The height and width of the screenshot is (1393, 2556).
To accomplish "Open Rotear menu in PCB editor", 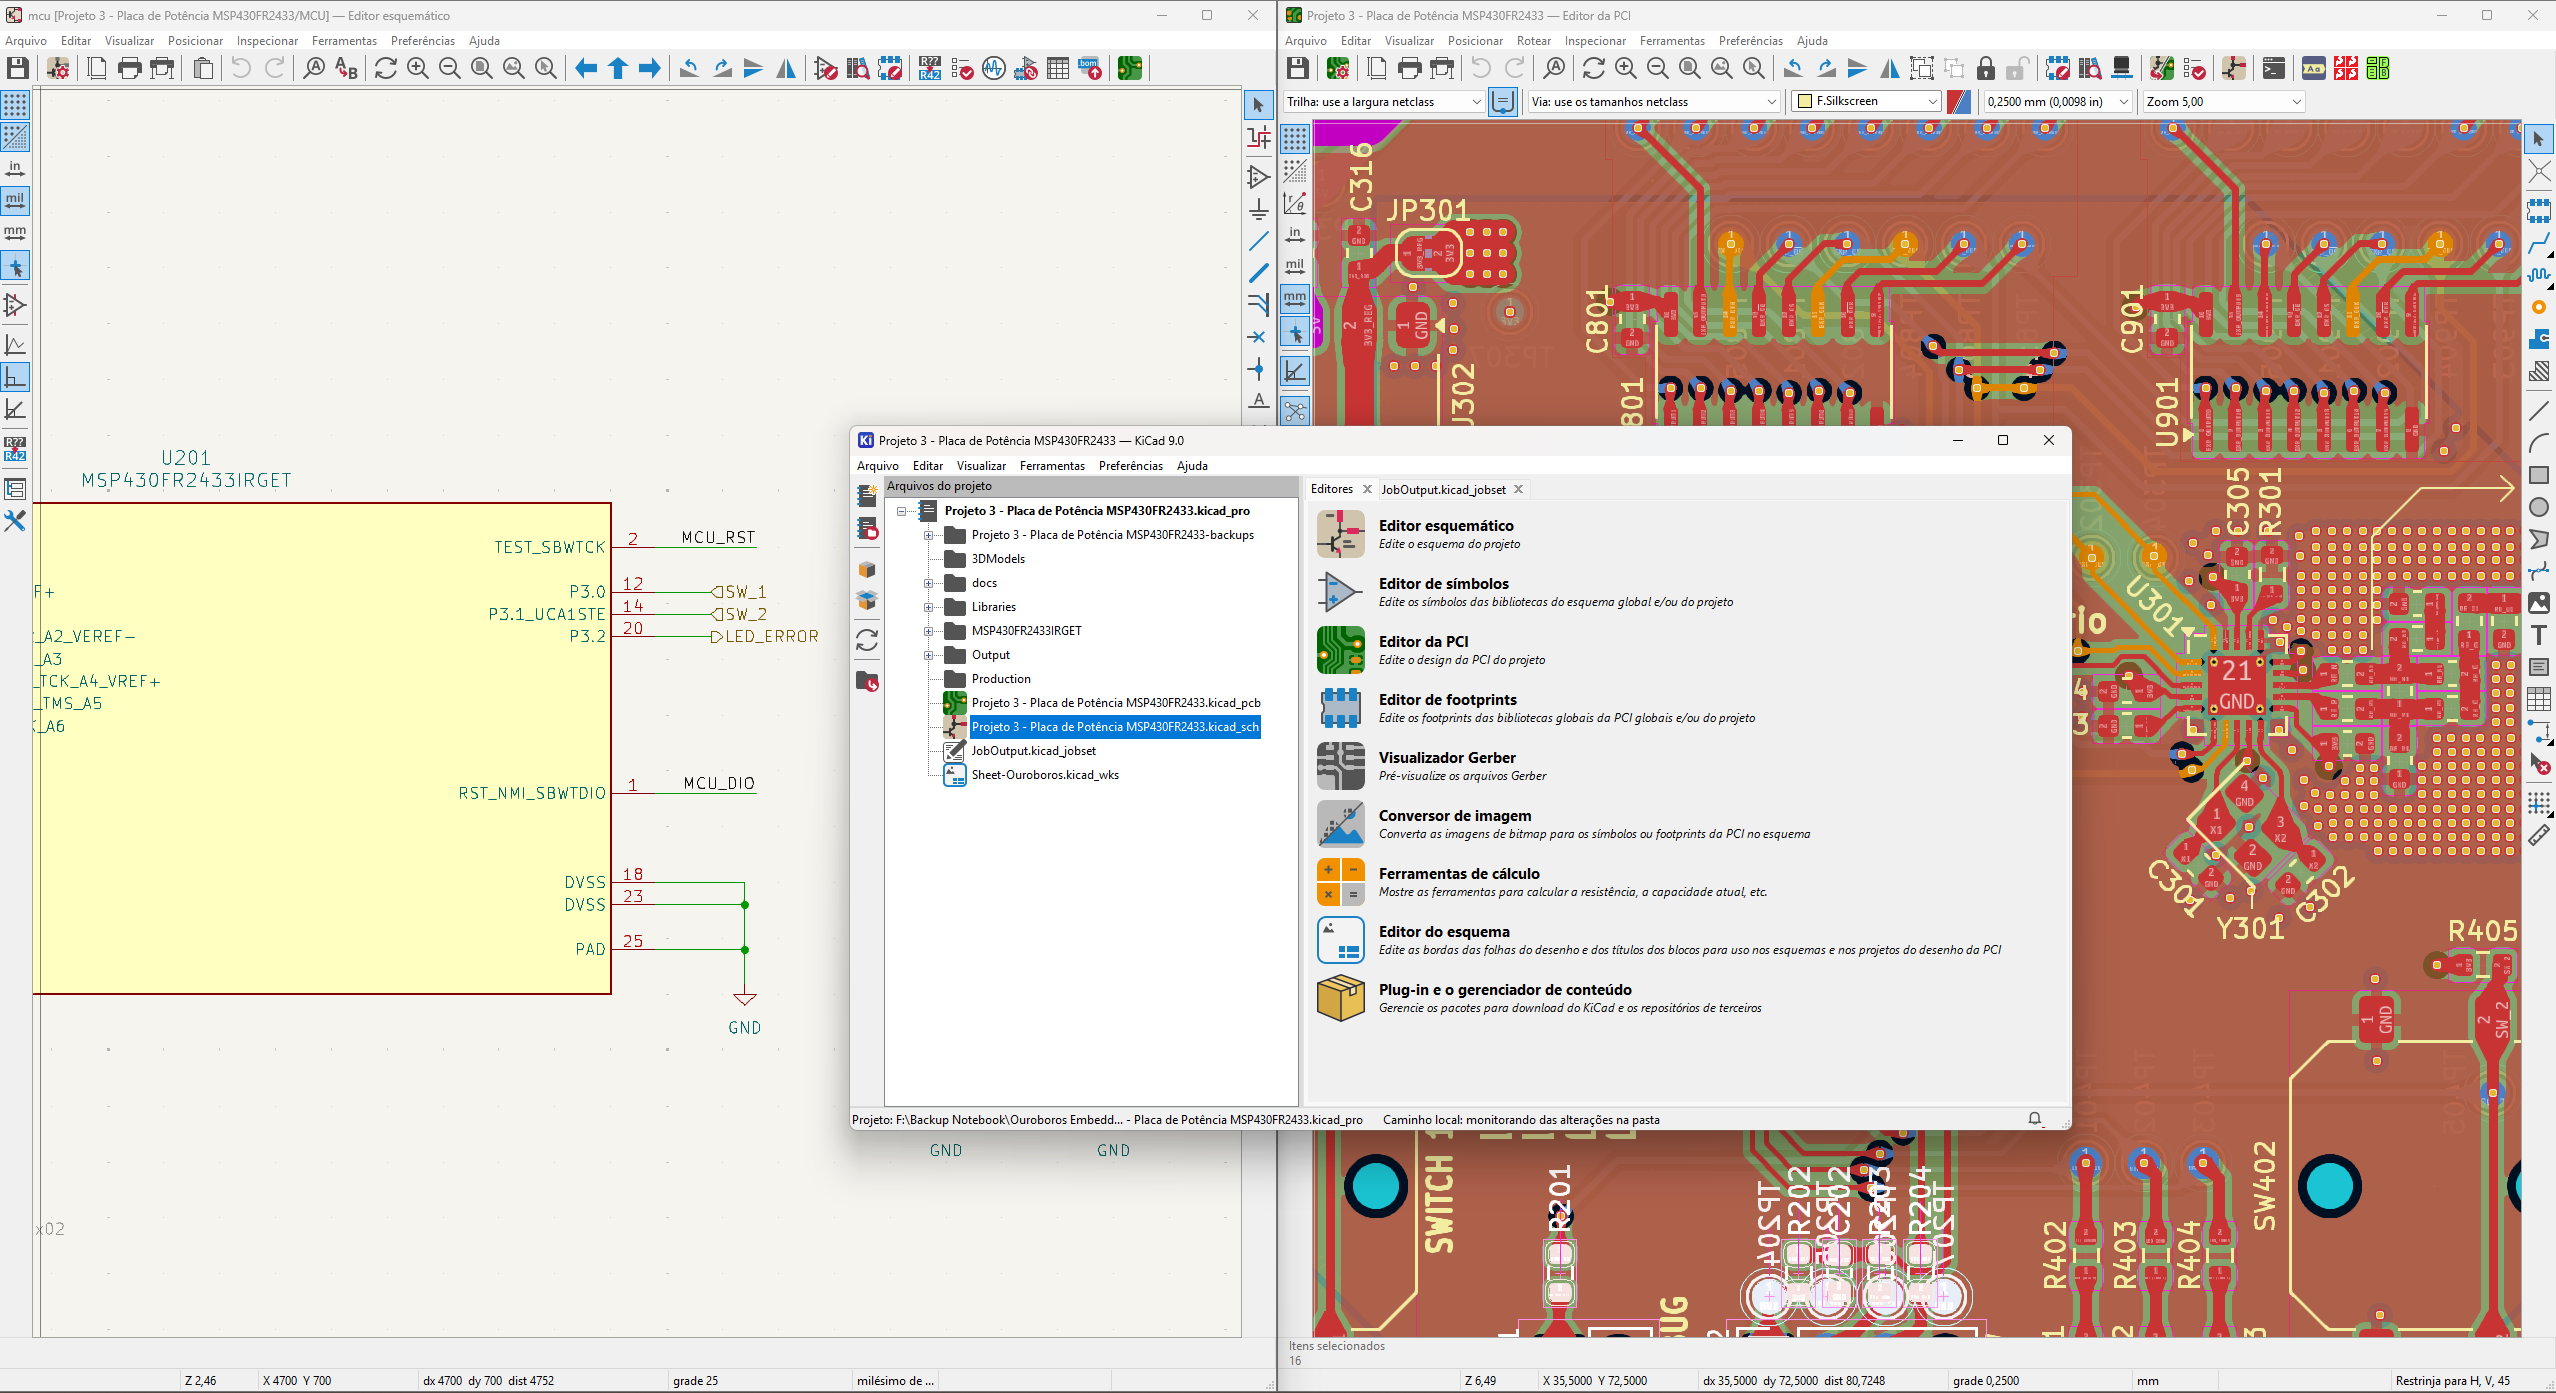I will [1533, 40].
